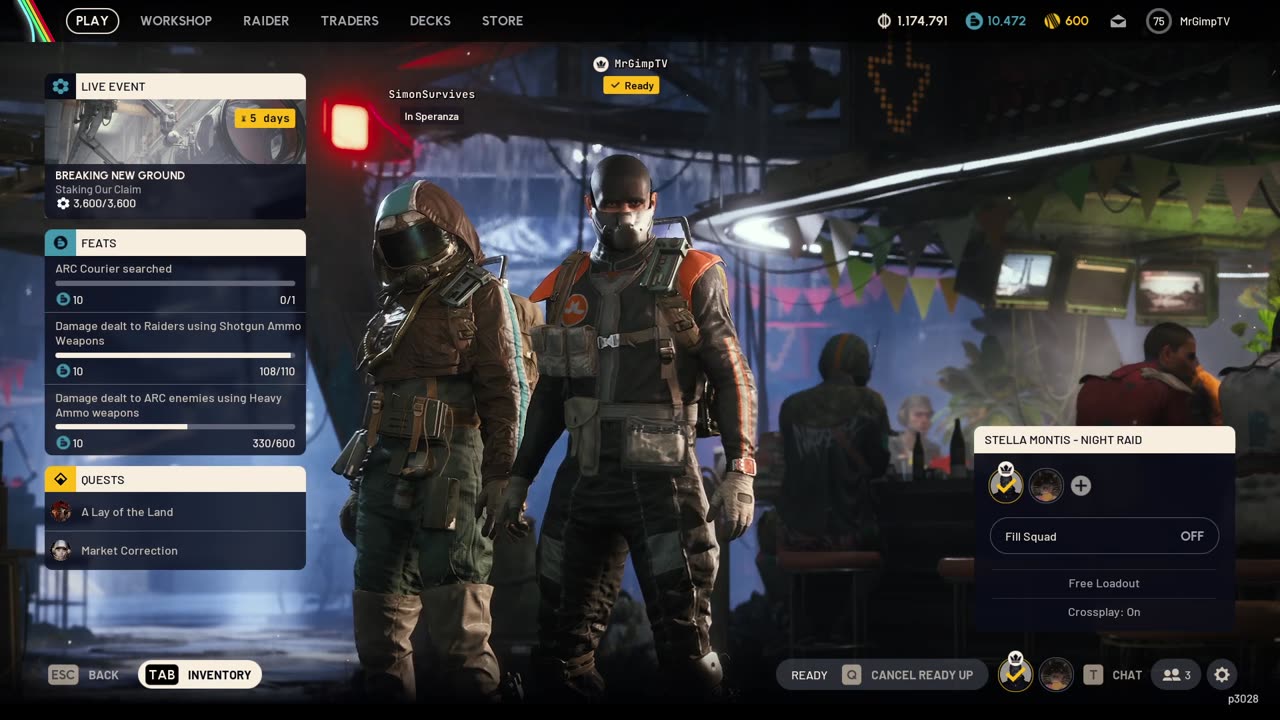Click the MrGimpTV name tag above character
Viewport: 1280px width, 720px height.
pos(641,63)
